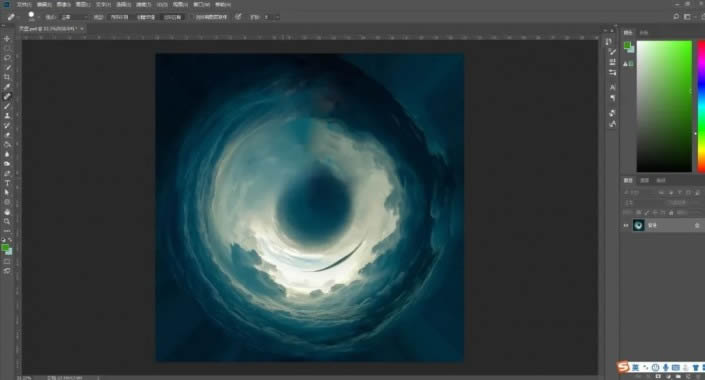
Task: Choose the 创建纹理 (Create Texture) type button
Action: 146,17
